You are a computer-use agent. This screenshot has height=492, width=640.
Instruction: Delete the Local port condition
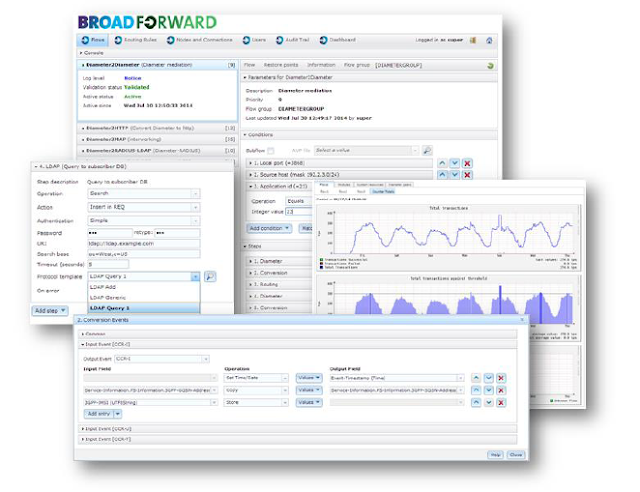467,163
